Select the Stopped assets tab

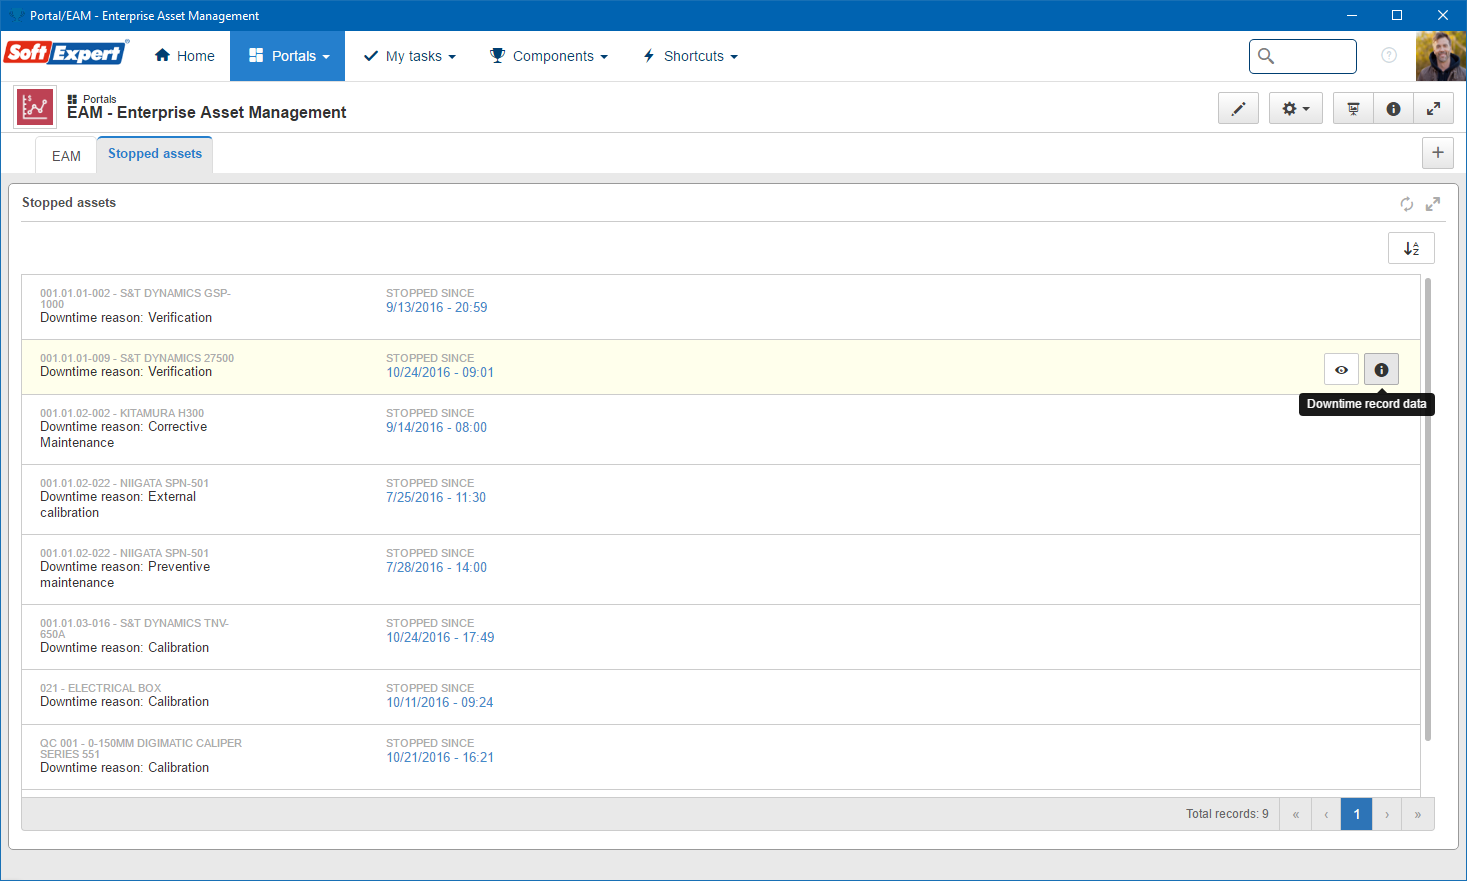click(x=155, y=154)
